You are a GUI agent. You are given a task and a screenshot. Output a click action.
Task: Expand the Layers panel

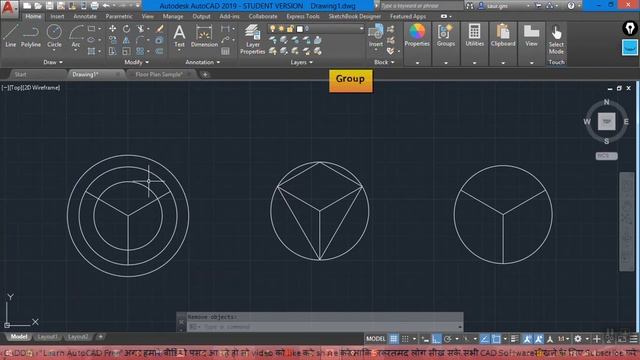pos(302,62)
